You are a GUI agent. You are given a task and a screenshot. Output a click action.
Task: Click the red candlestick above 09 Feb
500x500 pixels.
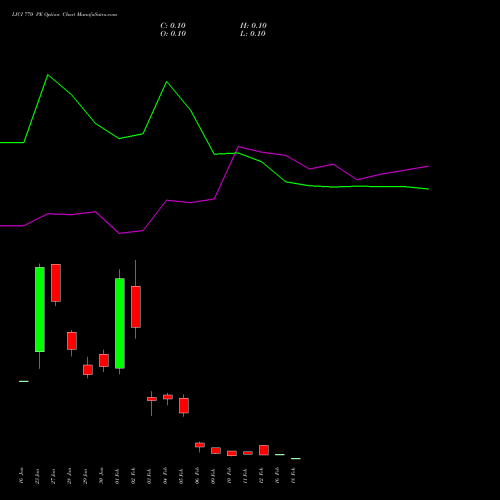216,451
